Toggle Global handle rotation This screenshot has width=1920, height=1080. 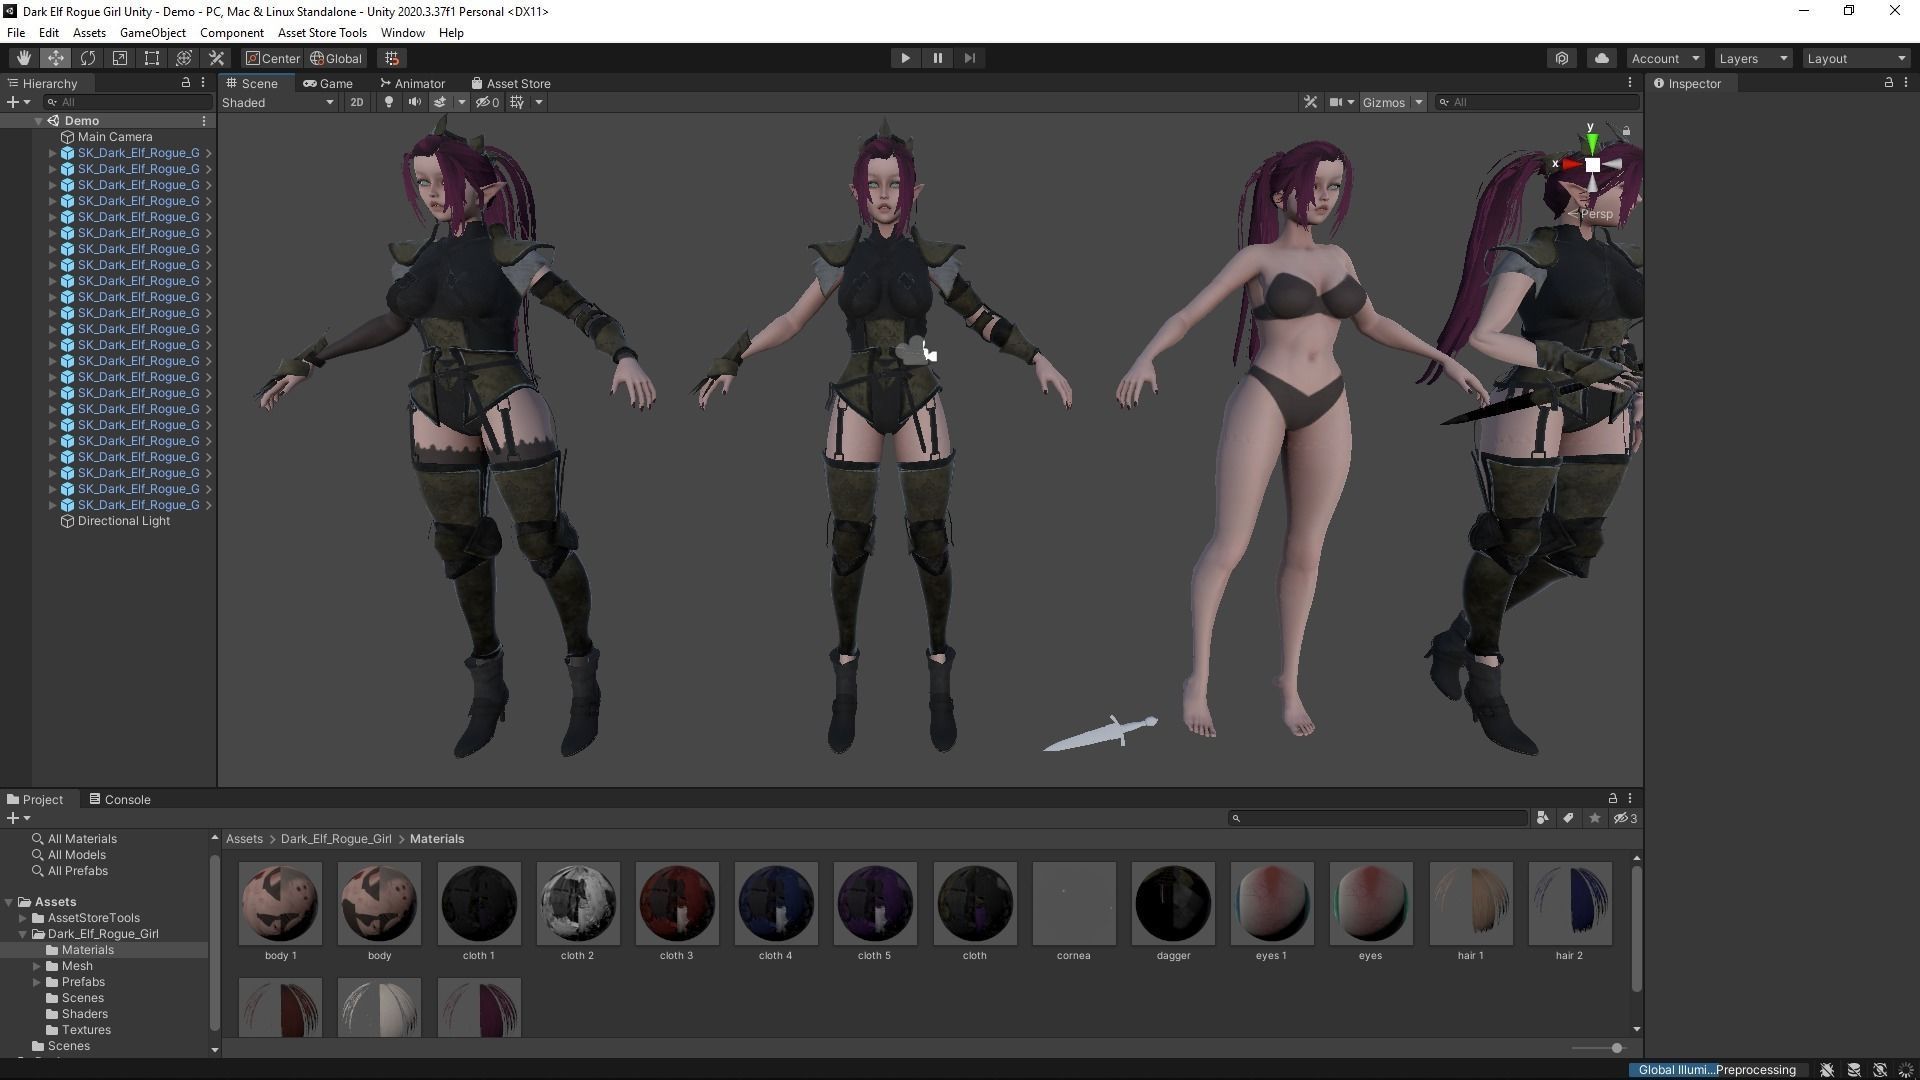336,58
